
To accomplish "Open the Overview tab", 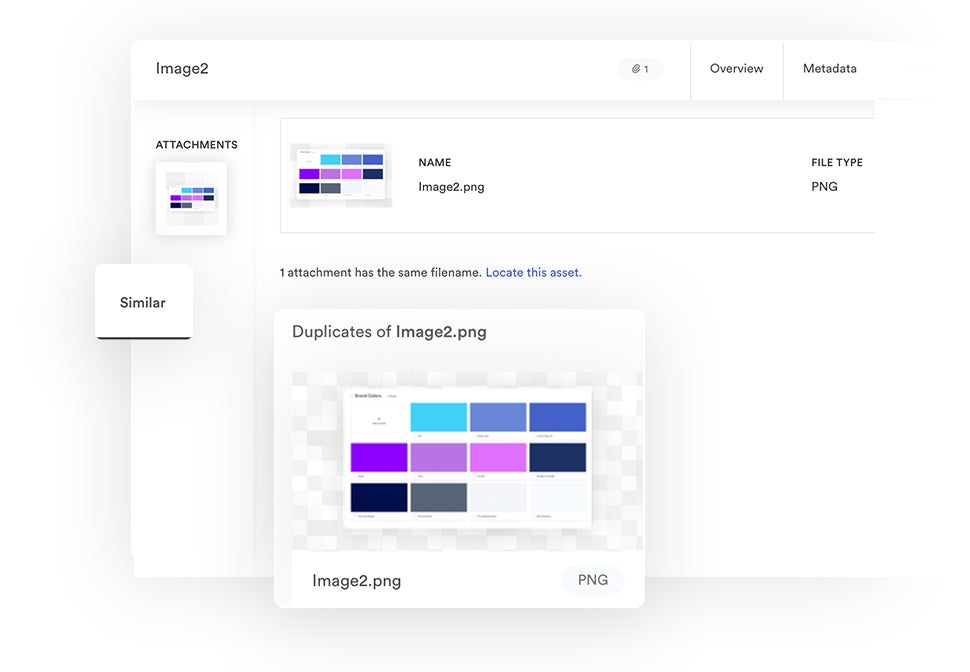I will pyautogui.click(x=736, y=69).
